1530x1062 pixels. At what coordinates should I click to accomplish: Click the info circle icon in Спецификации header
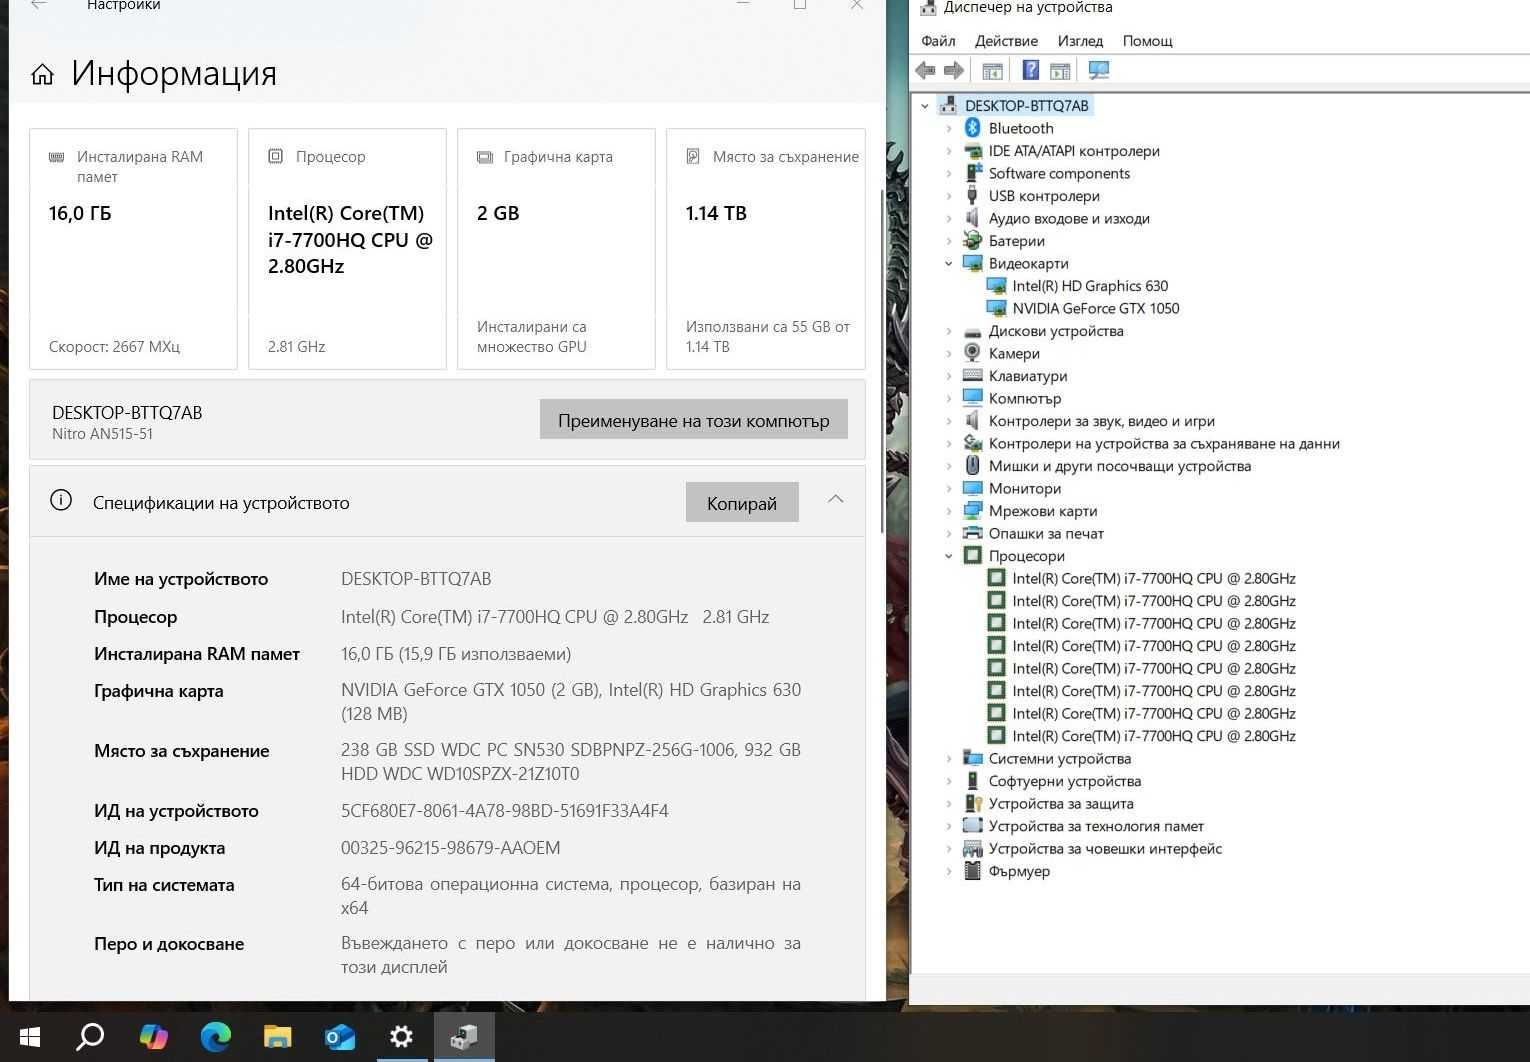coord(61,500)
